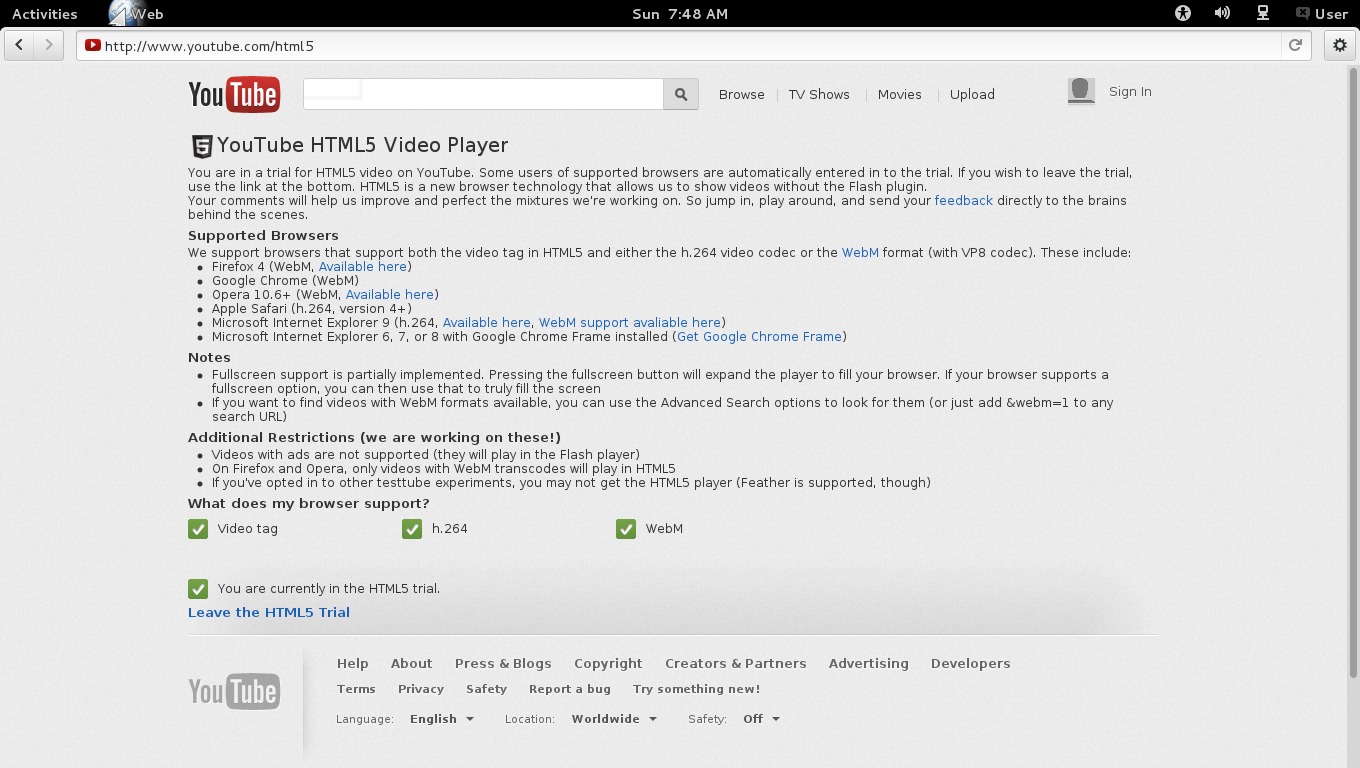Viewport: 1360px width, 768px height.
Task: Open the feedback link in the intro paragraph
Action: (x=963, y=200)
